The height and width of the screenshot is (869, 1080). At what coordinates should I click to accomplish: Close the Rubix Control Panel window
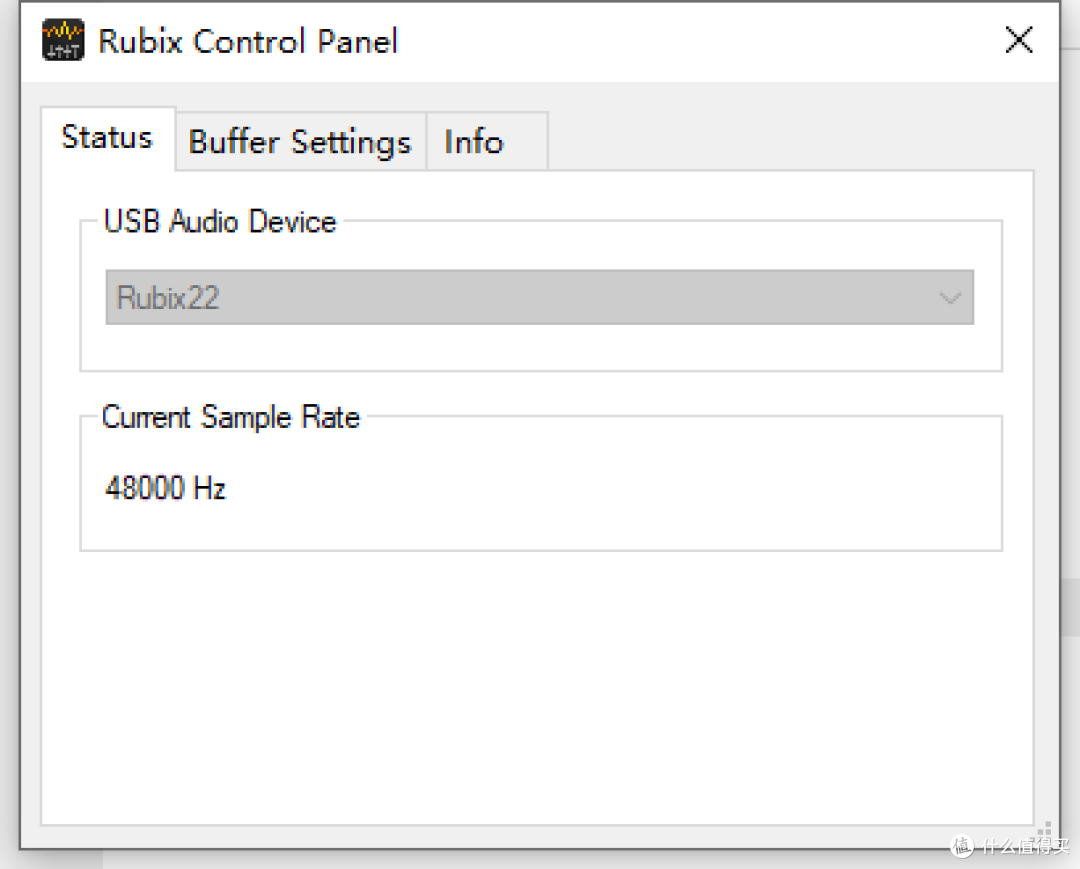pos(1018,41)
